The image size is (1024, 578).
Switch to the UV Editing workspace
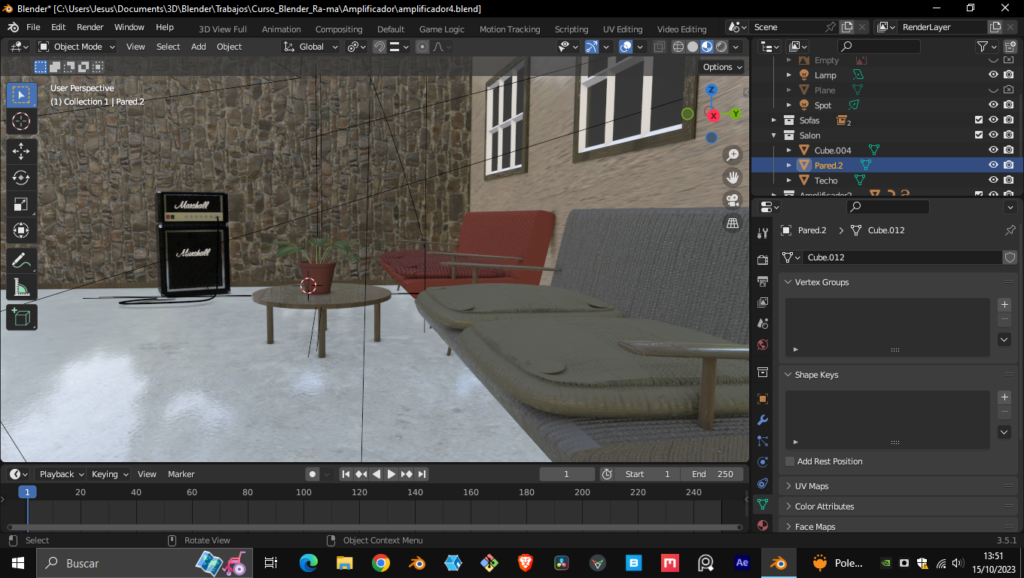(x=622, y=29)
